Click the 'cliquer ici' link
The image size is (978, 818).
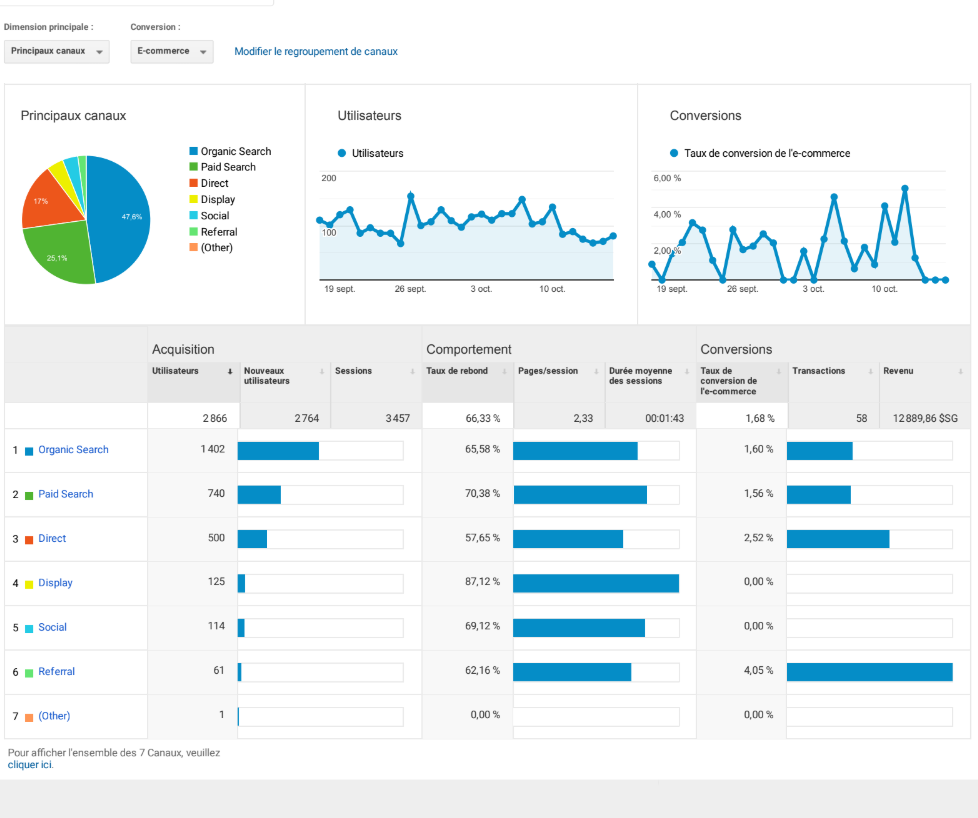(30, 765)
